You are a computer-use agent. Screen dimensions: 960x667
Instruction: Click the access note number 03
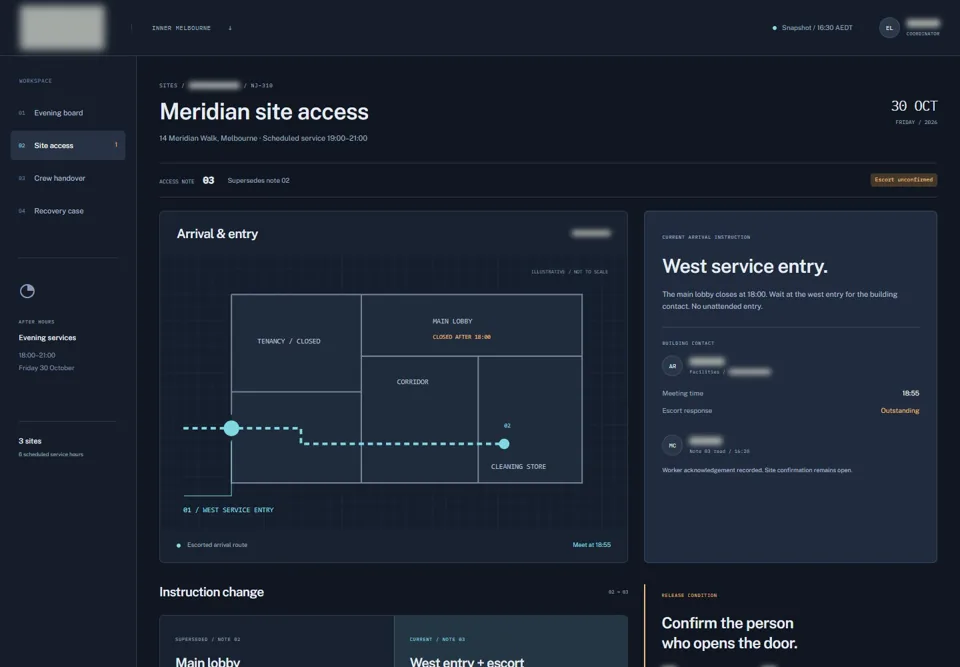pos(208,181)
